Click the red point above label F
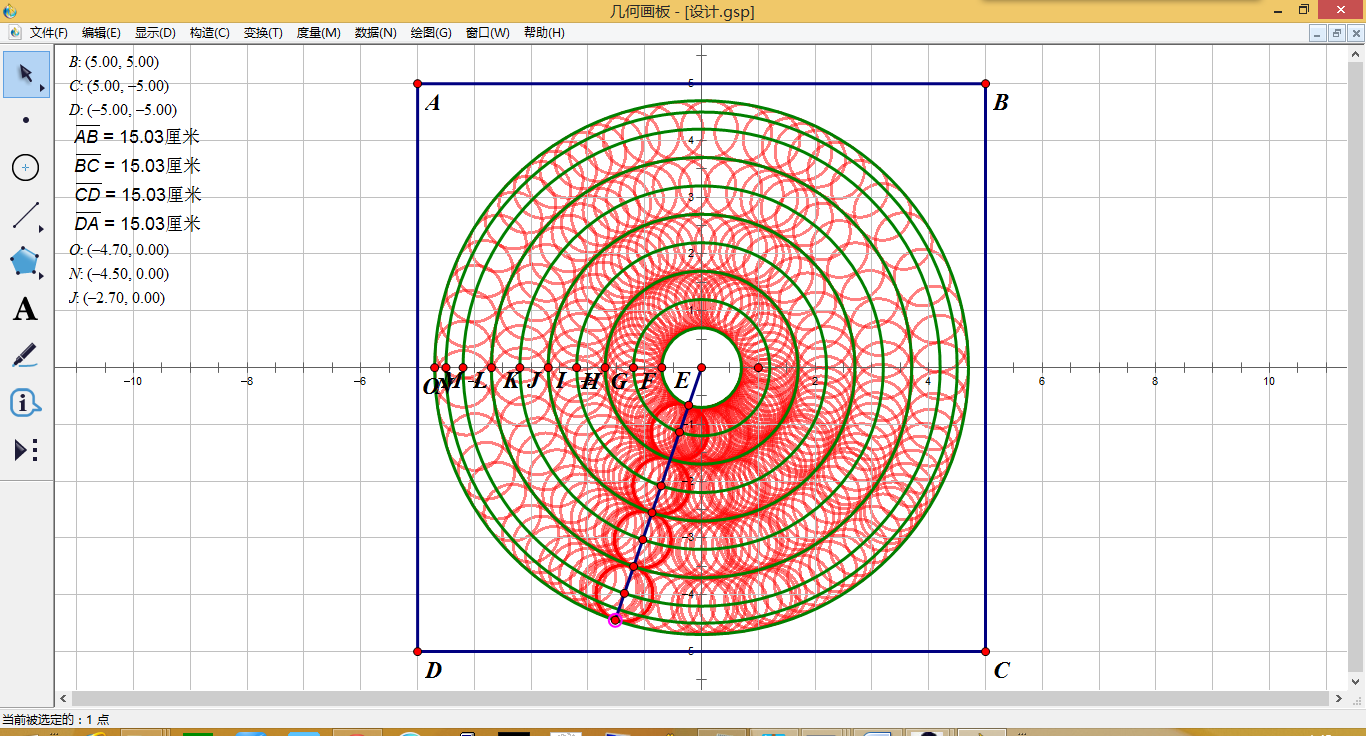The image size is (1366, 736). click(662, 368)
